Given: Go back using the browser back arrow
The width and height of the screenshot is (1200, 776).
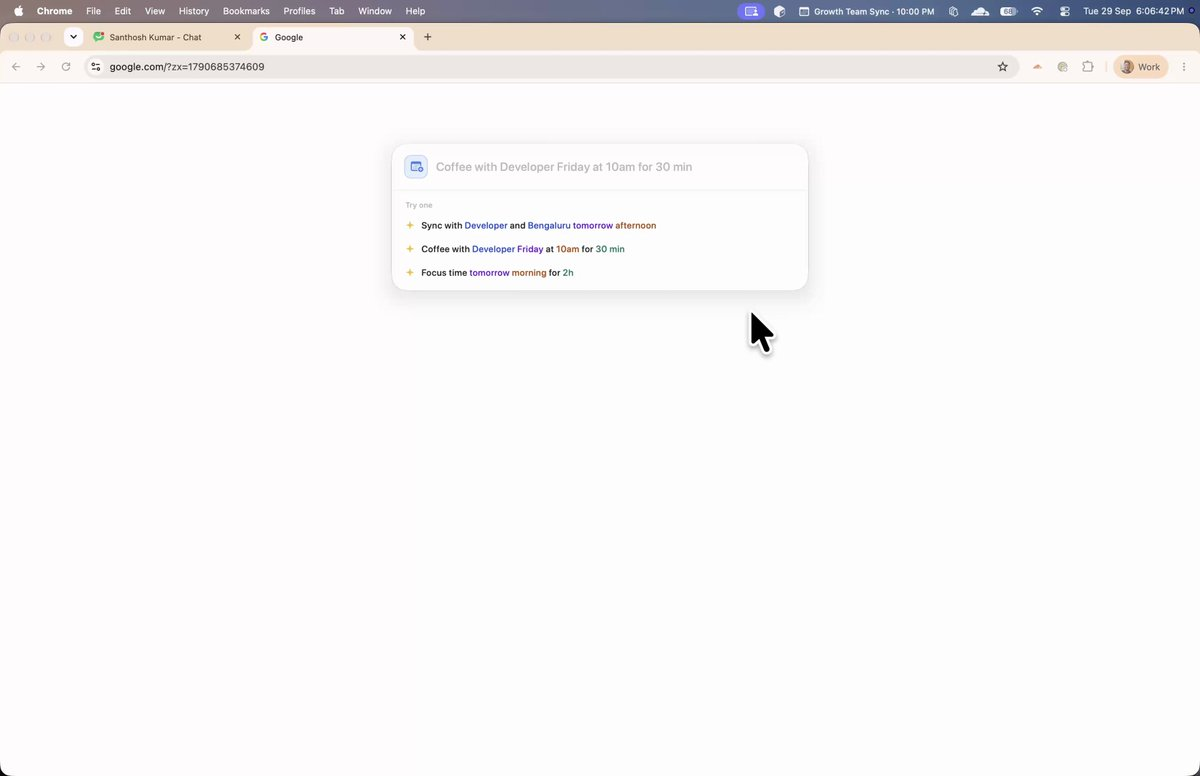Looking at the screenshot, I should (x=16, y=67).
